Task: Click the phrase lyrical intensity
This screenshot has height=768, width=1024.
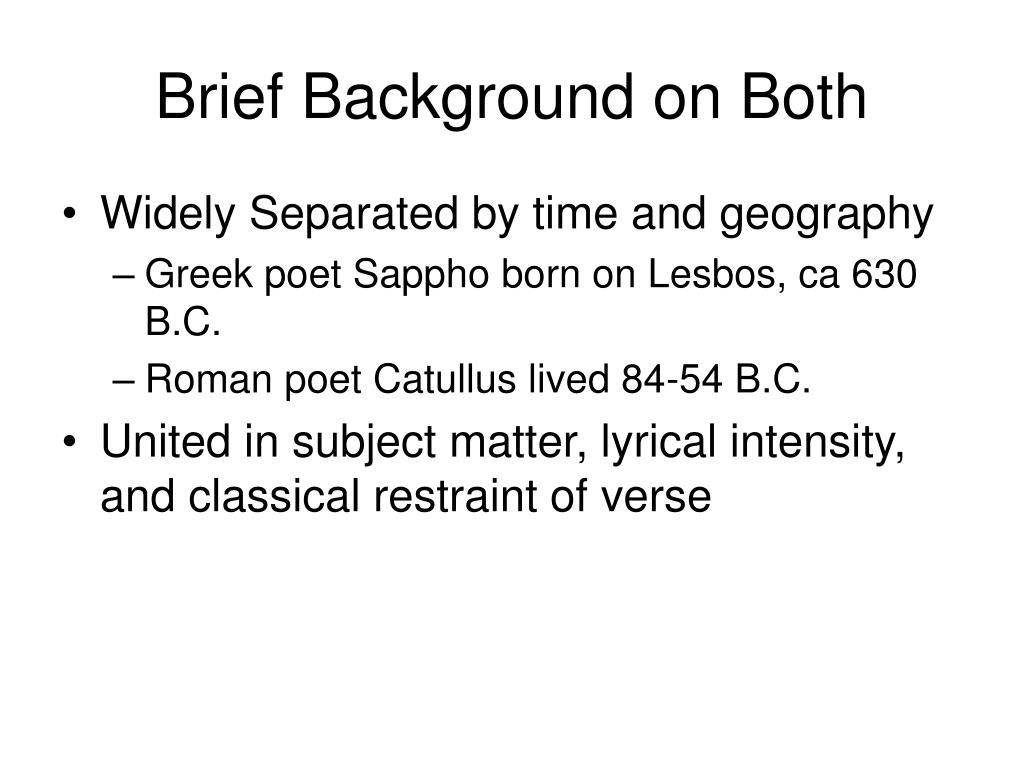Action: [752, 443]
